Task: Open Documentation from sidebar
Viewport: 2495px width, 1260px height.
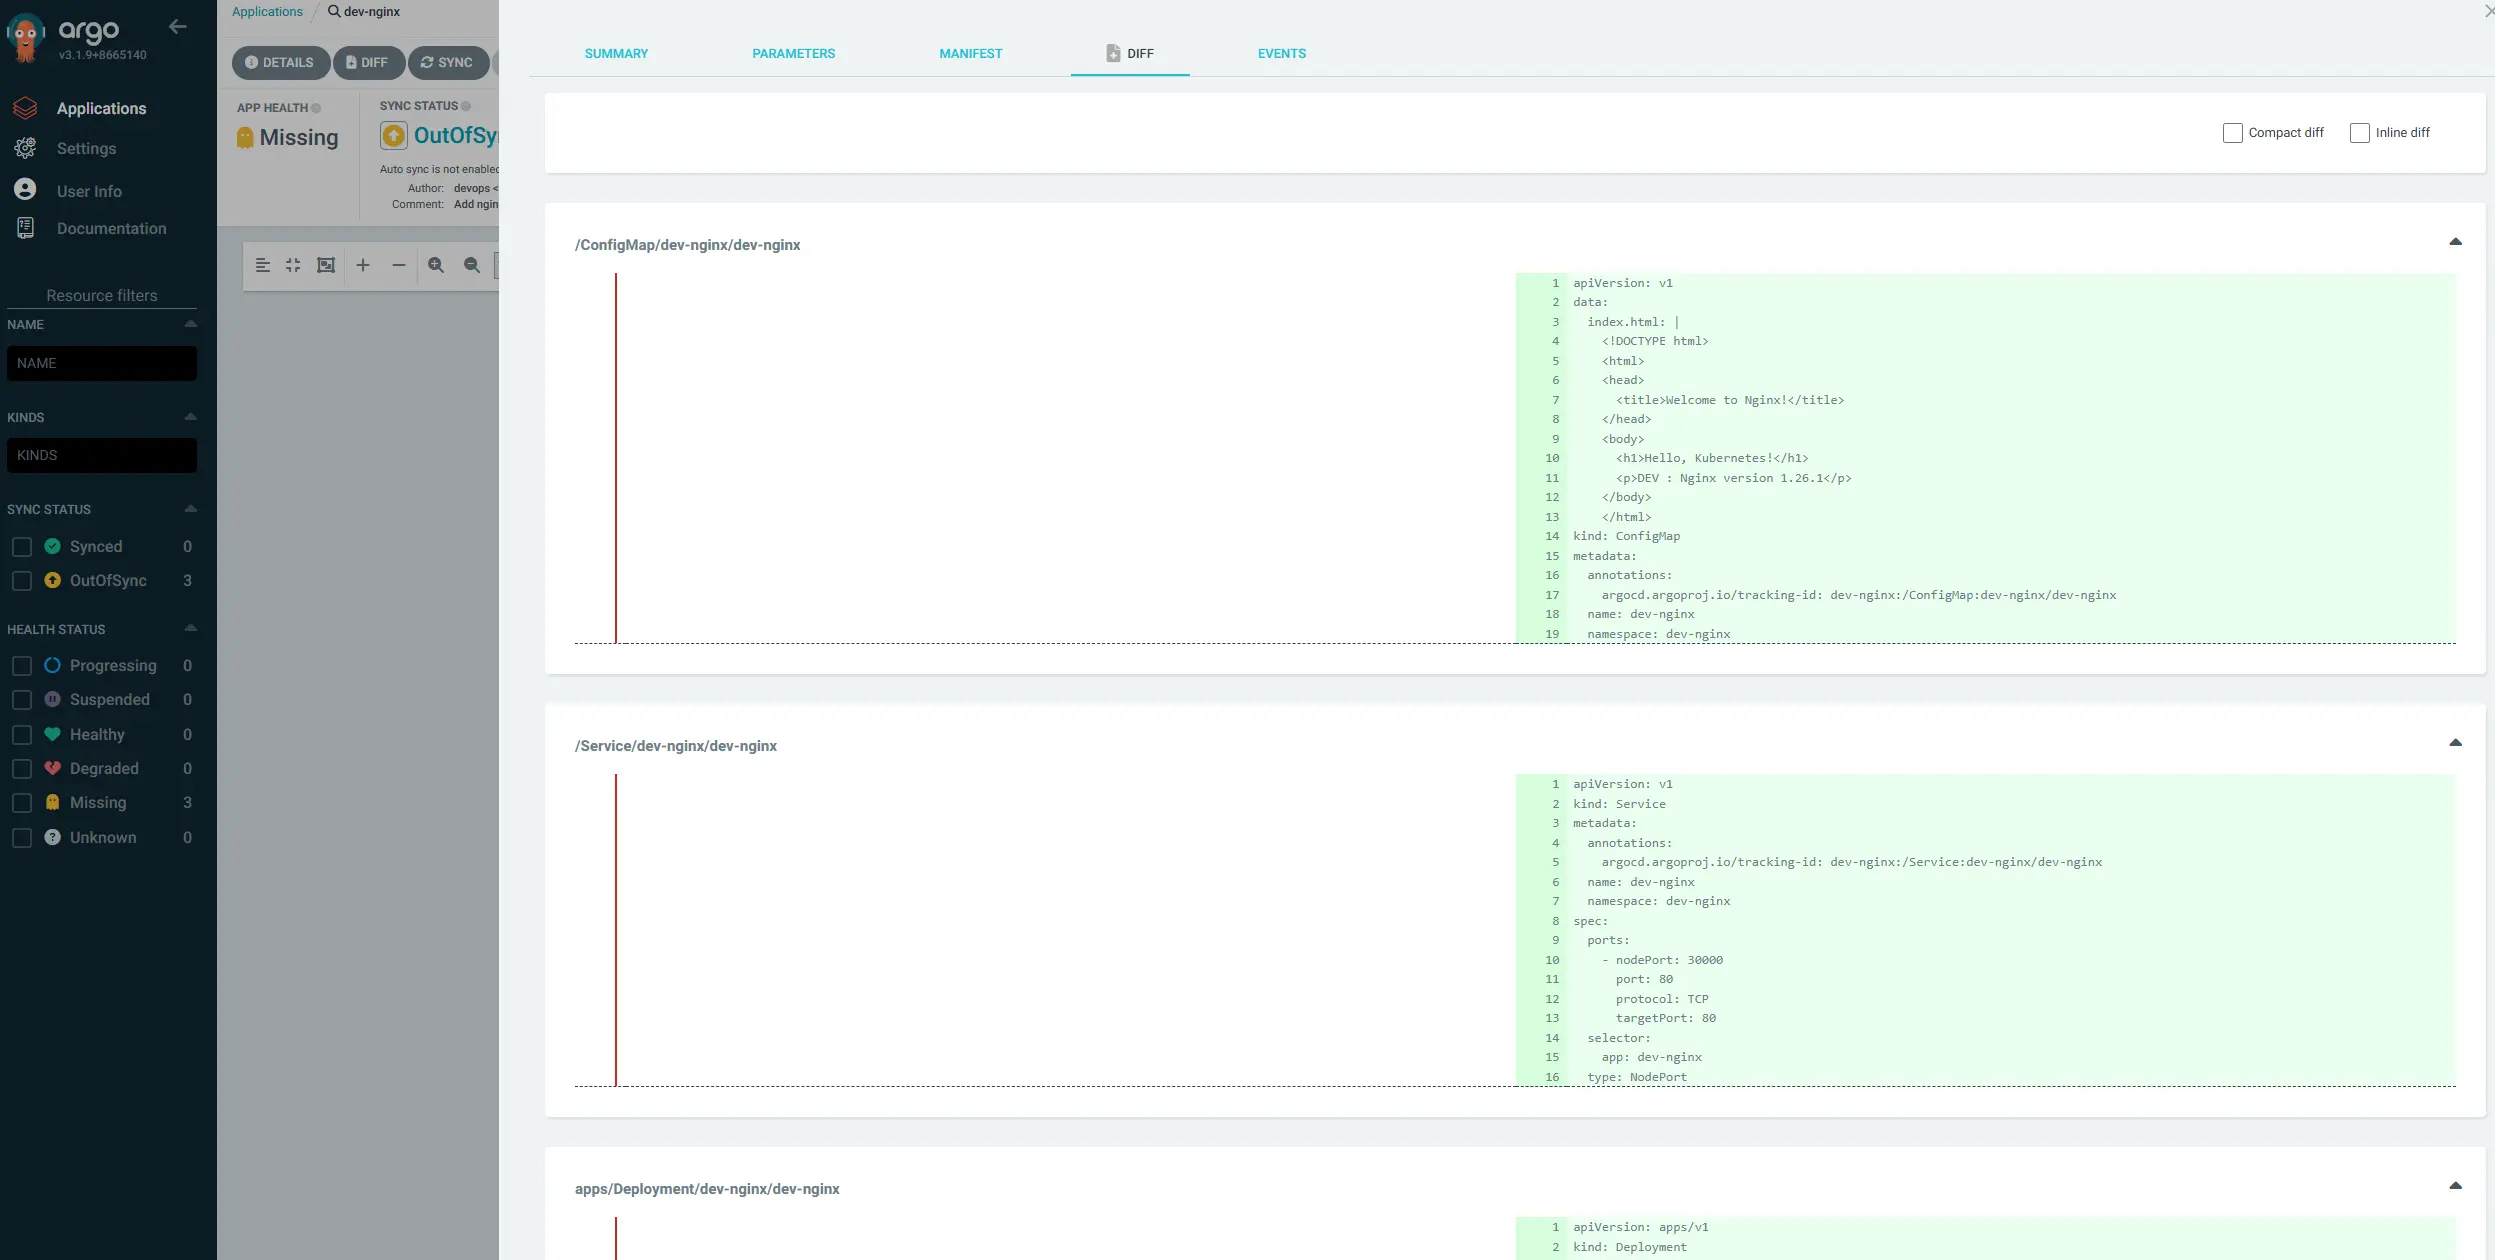Action: coord(111,228)
